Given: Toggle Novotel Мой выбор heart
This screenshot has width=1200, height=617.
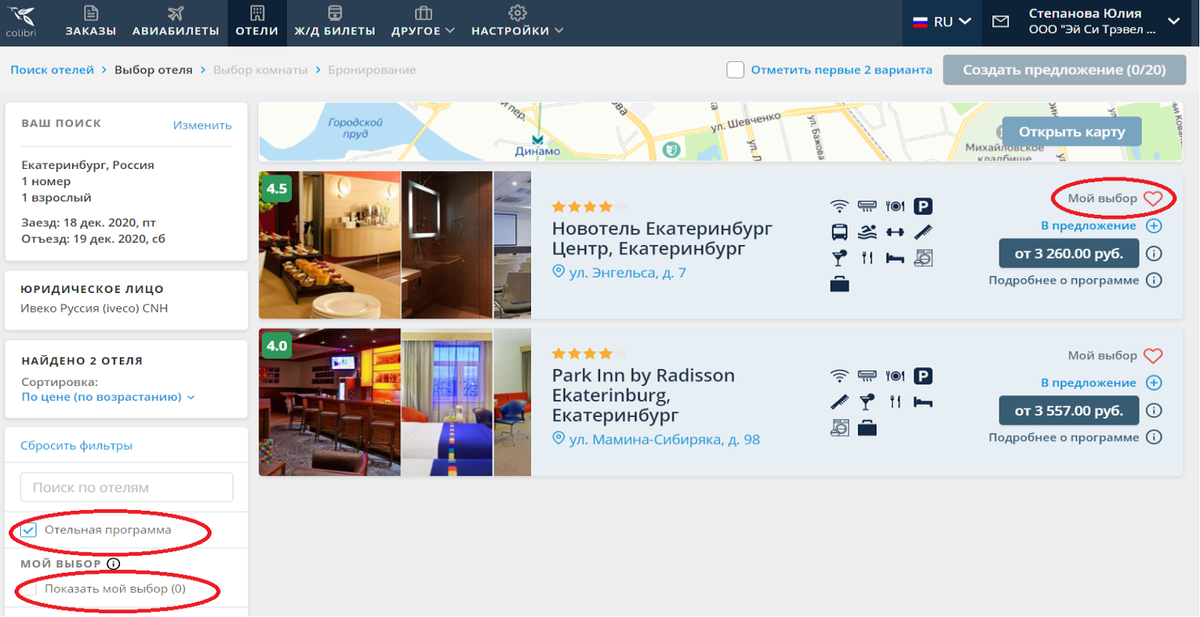Looking at the screenshot, I should [x=1153, y=198].
